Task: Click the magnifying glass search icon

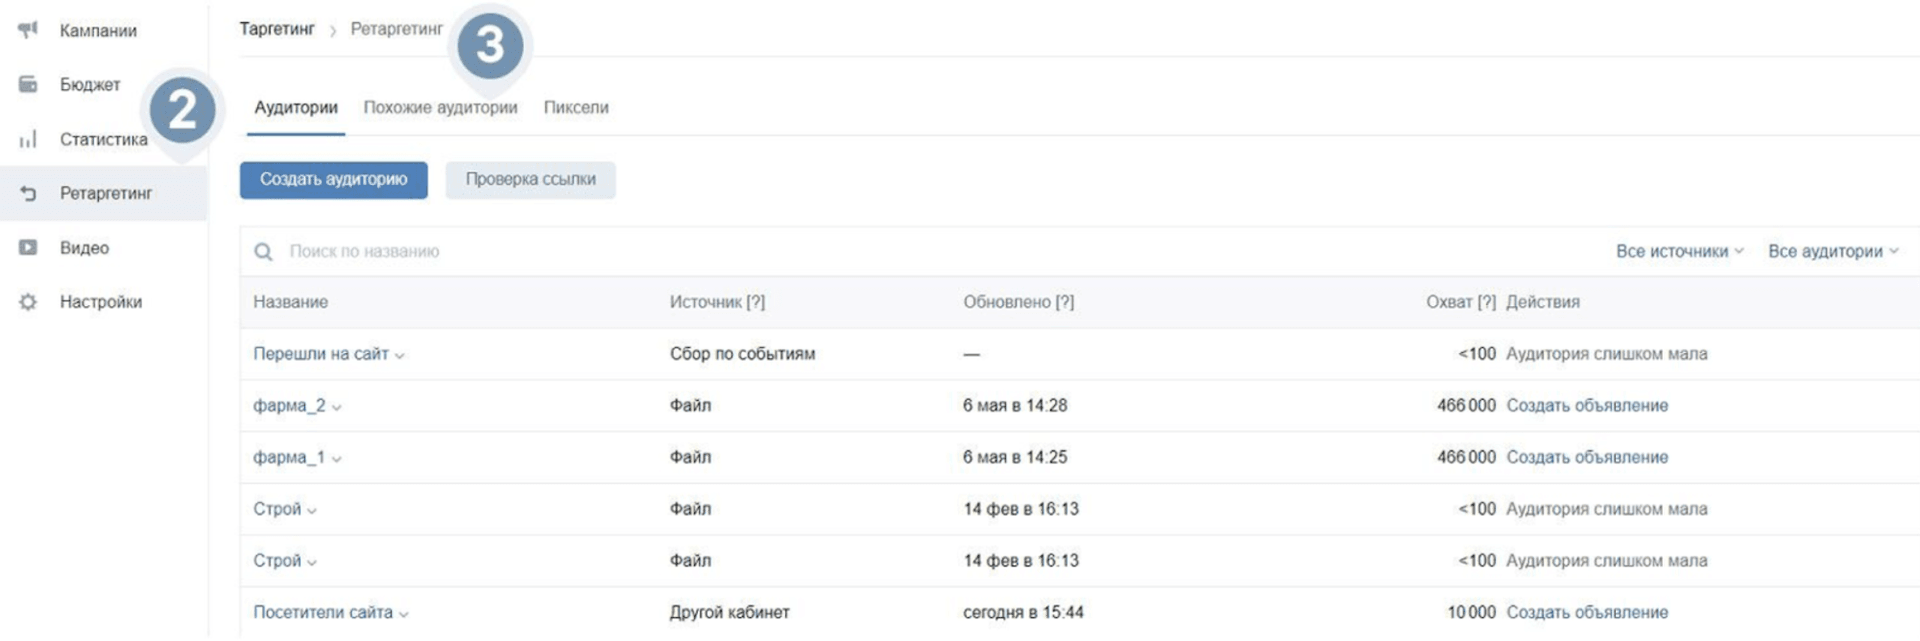Action: (x=263, y=252)
